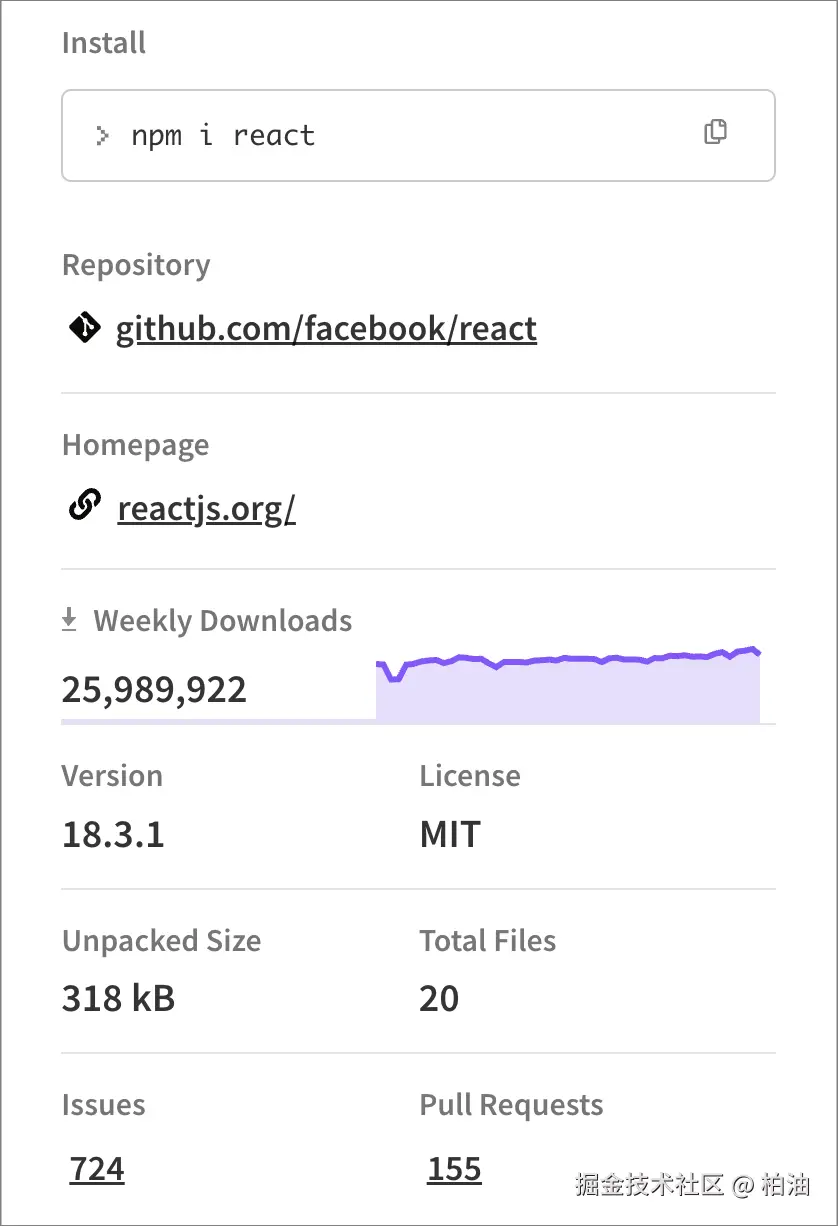Image resolution: width=838 pixels, height=1226 pixels.
Task: Click the MIT license value
Action: tap(450, 834)
